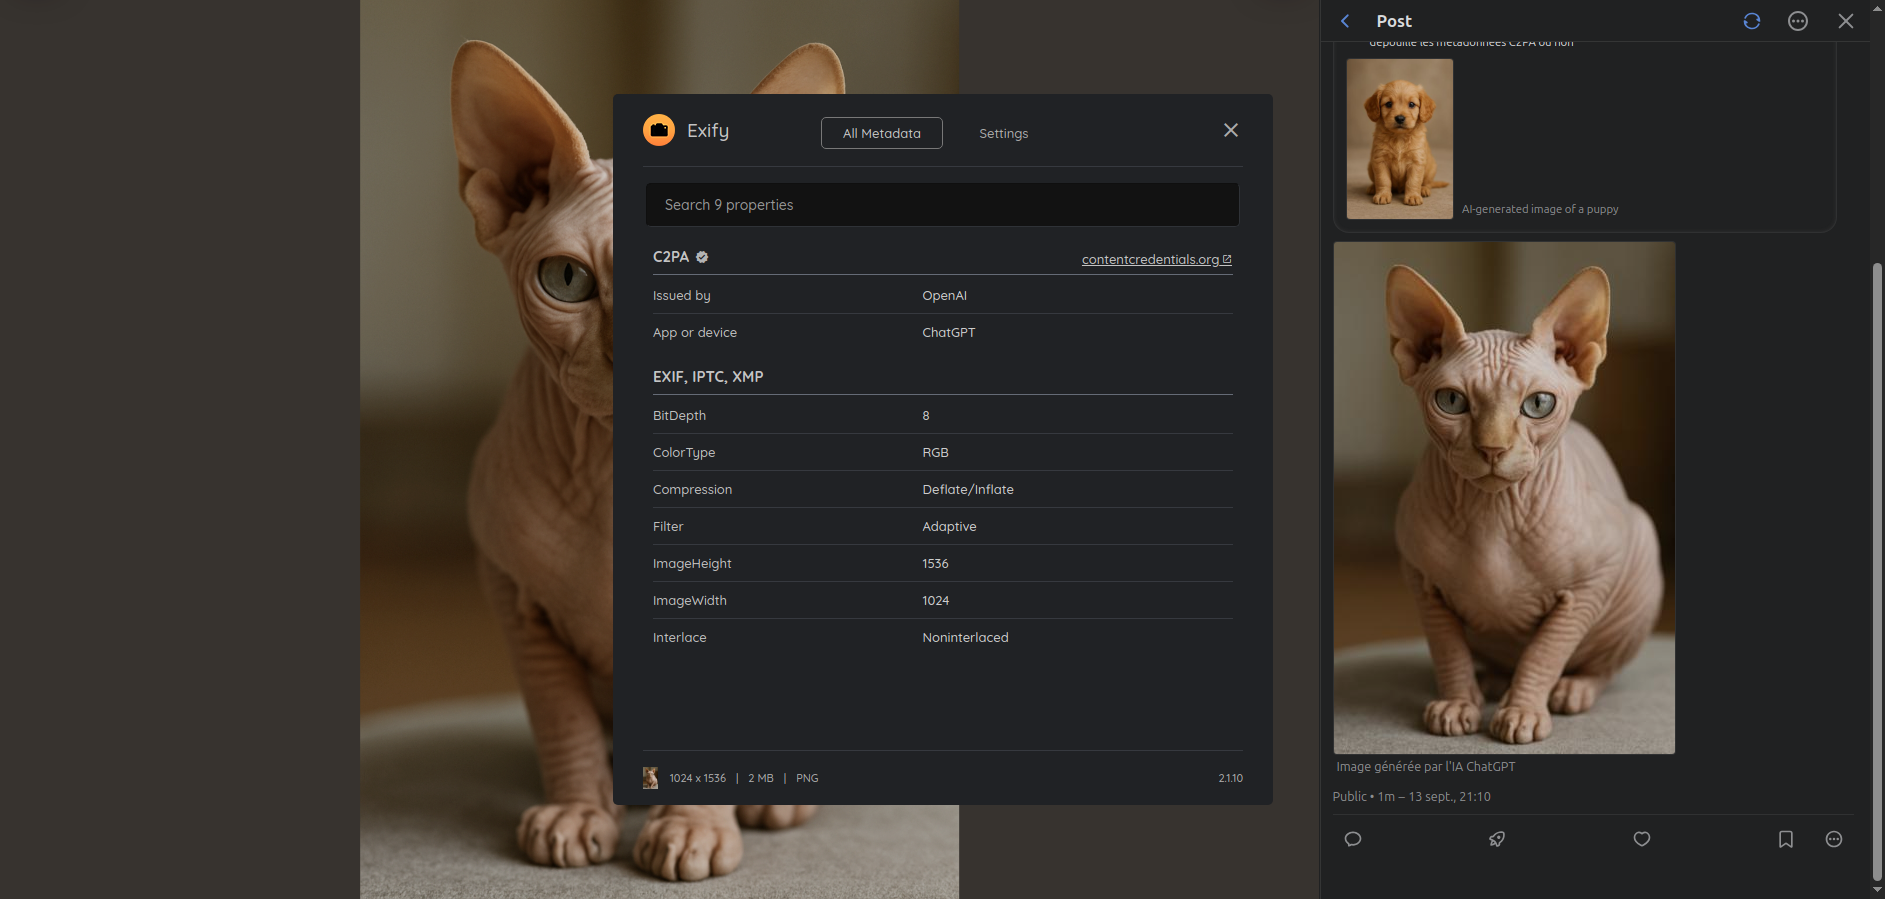Screen dimensions: 1885x899
Task: Click the PNG format label in footer
Action: tap(807, 778)
